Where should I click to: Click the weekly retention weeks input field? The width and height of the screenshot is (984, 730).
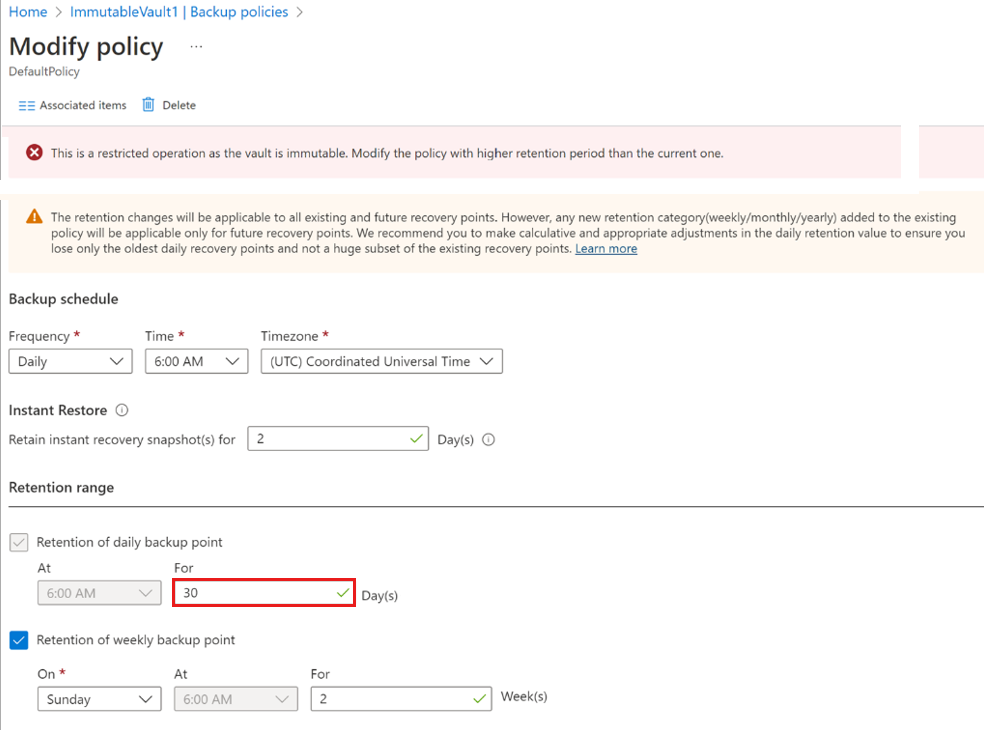pyautogui.click(x=393, y=699)
